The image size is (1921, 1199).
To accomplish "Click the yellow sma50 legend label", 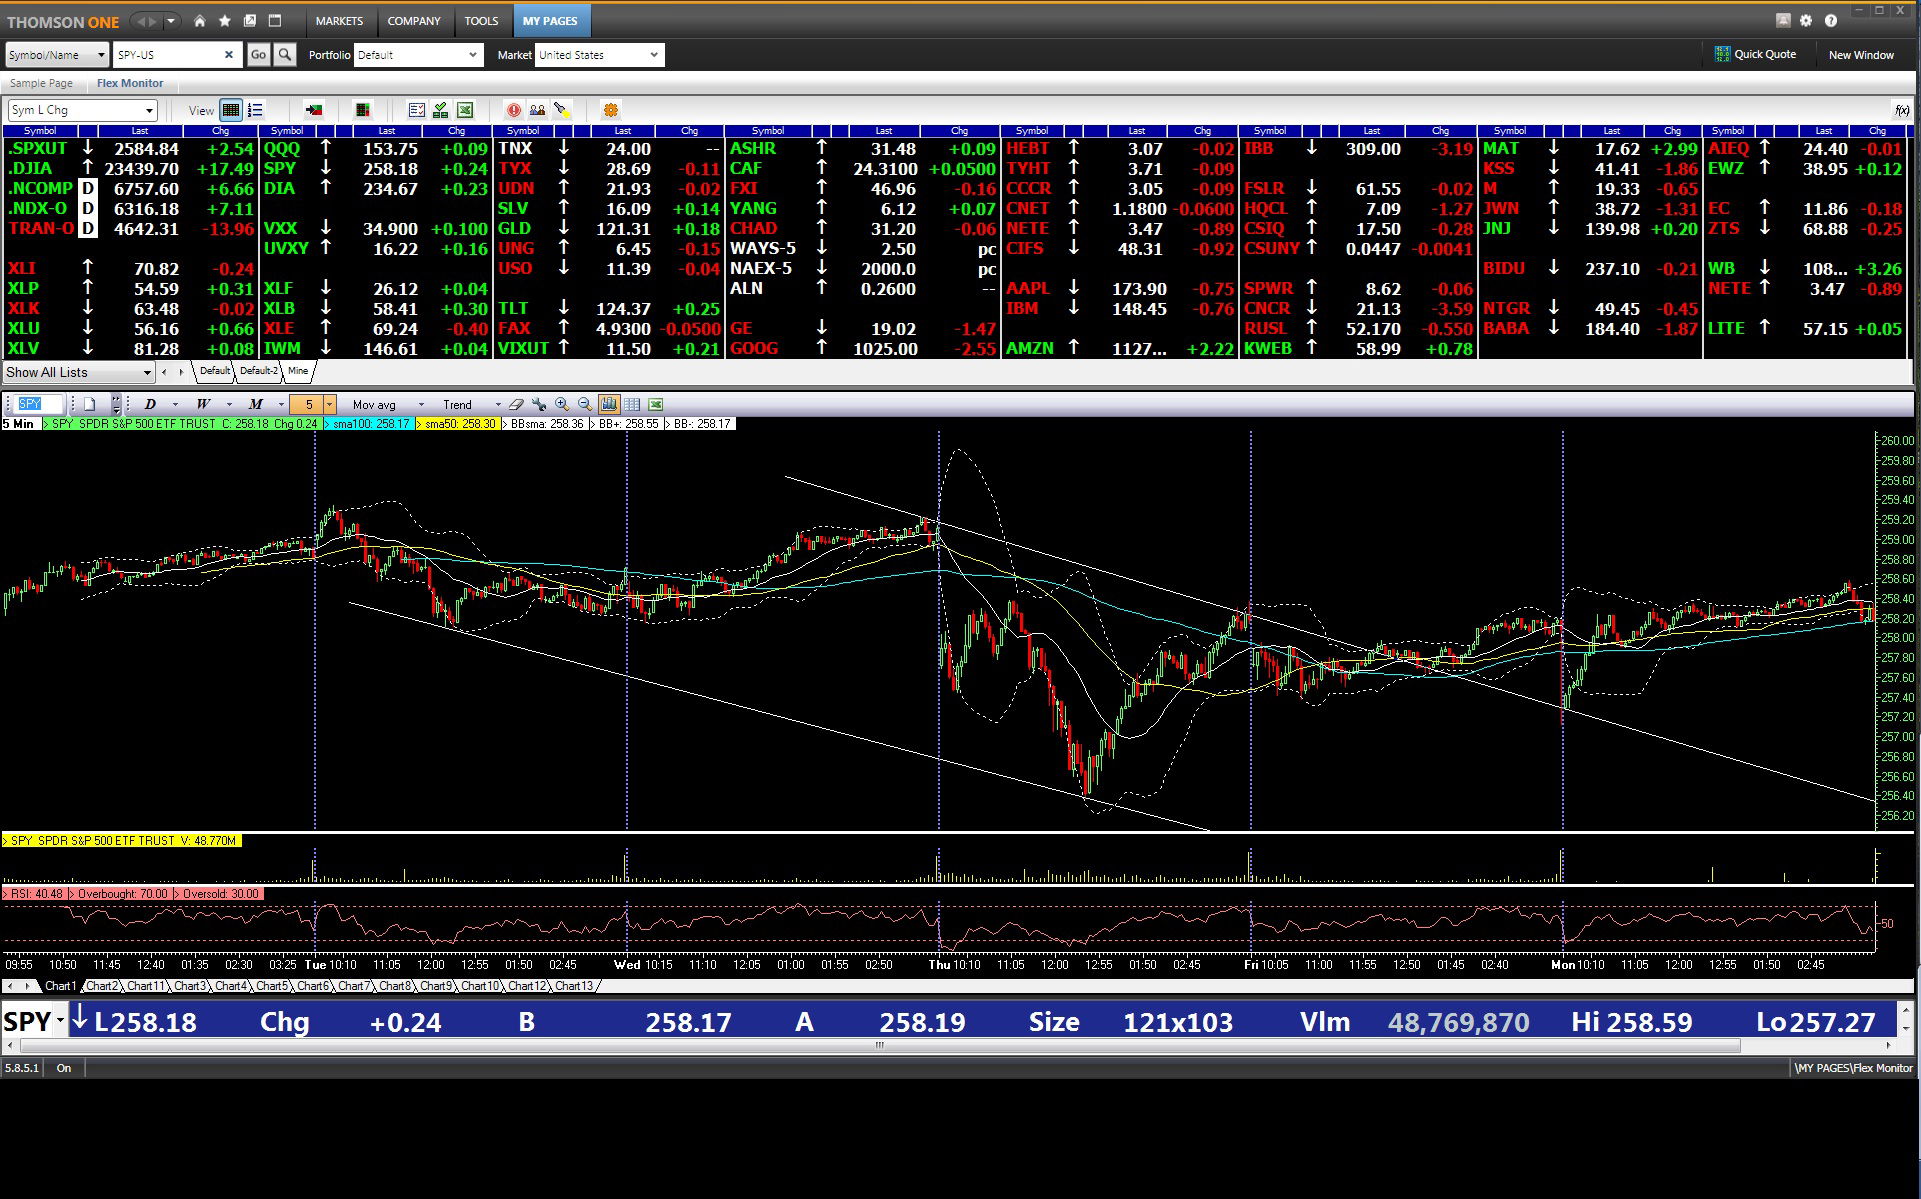I will 458,424.
